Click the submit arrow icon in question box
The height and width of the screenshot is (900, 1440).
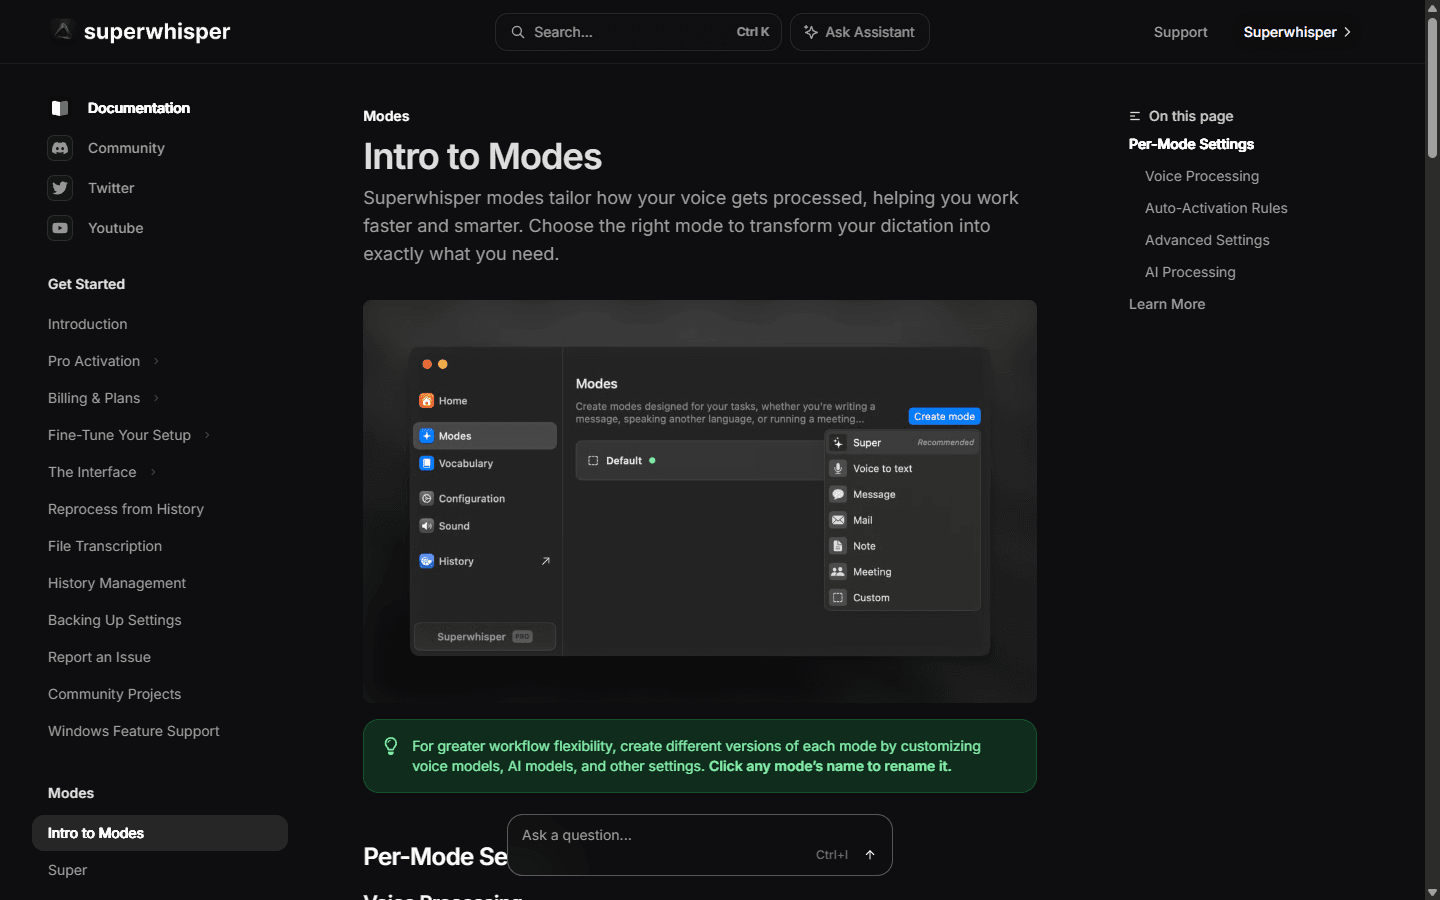pos(870,855)
